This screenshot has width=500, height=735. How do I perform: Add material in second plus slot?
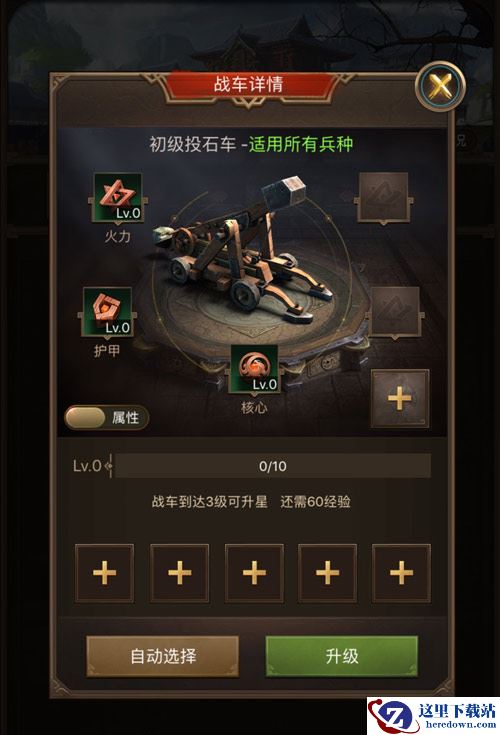(179, 573)
